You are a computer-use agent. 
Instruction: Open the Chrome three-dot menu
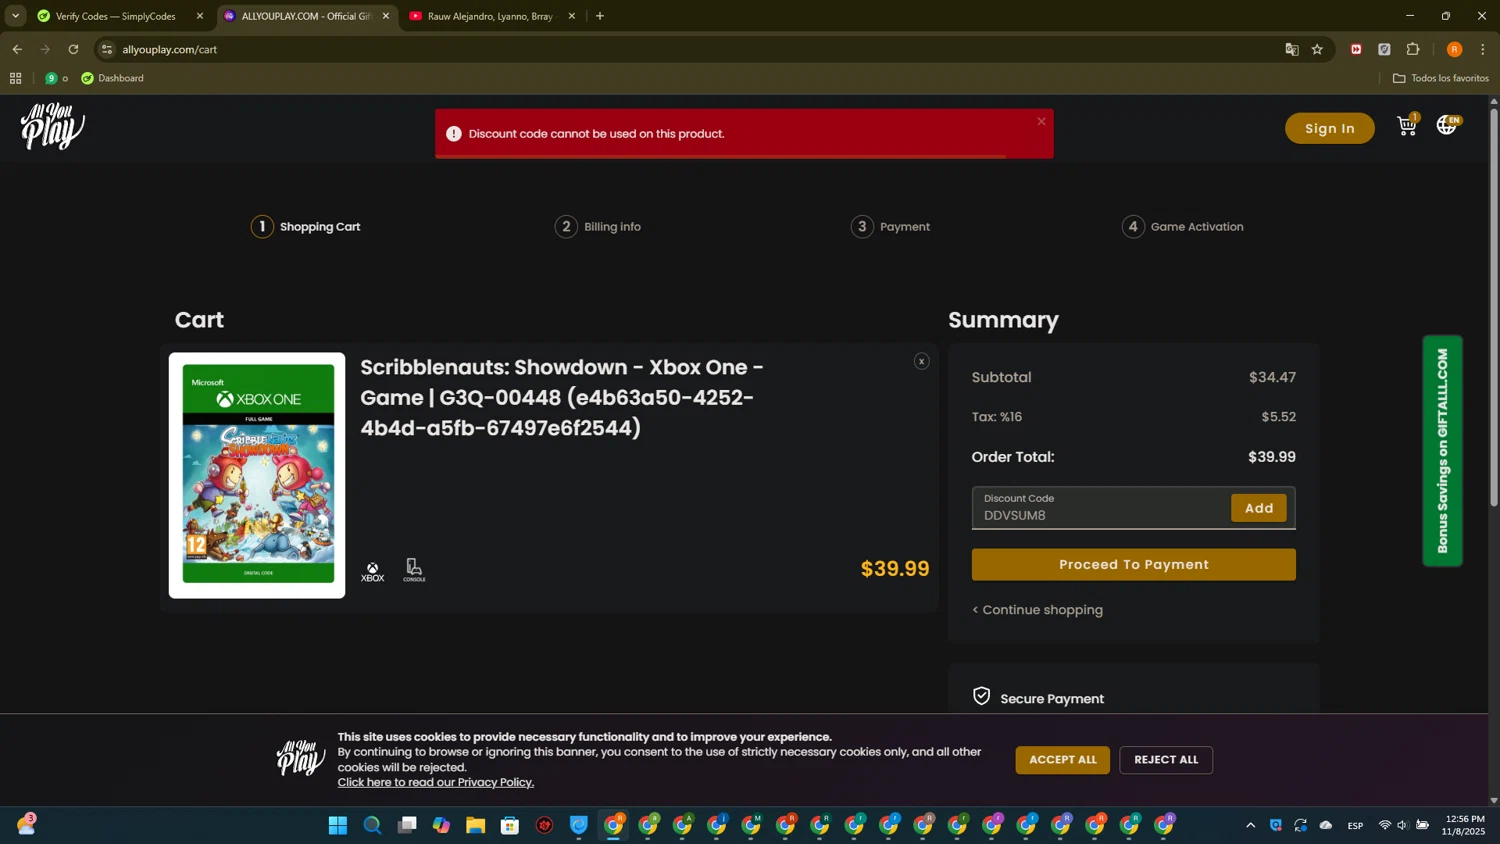point(1483,49)
